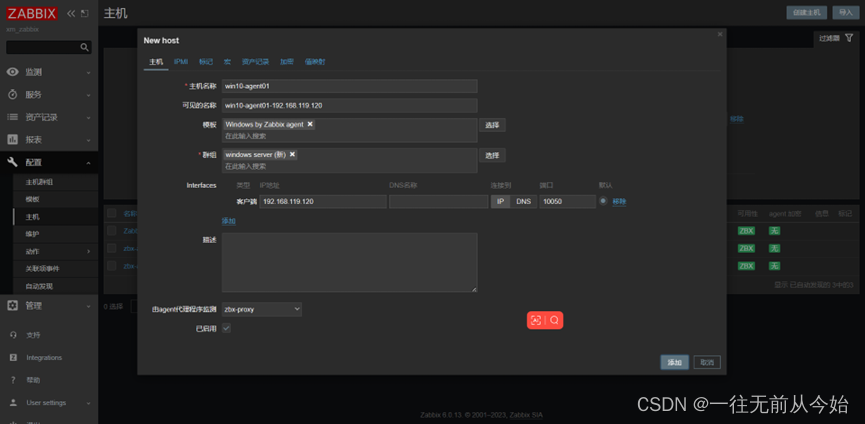Open 模板 in the sidebar submenu
The height and width of the screenshot is (424, 865).
[x=32, y=199]
